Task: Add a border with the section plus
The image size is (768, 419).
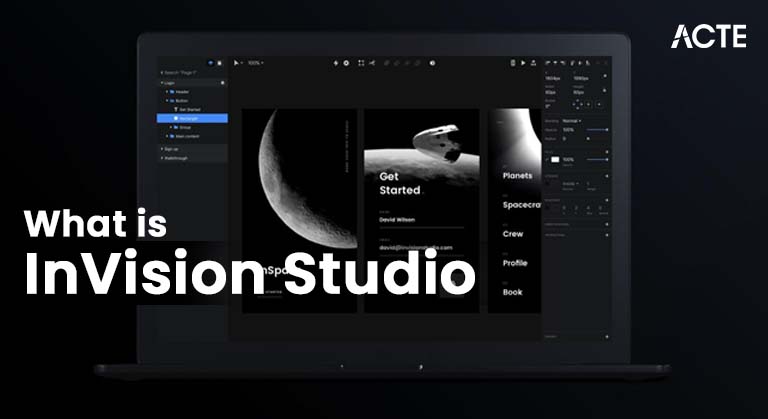Action: (x=607, y=175)
